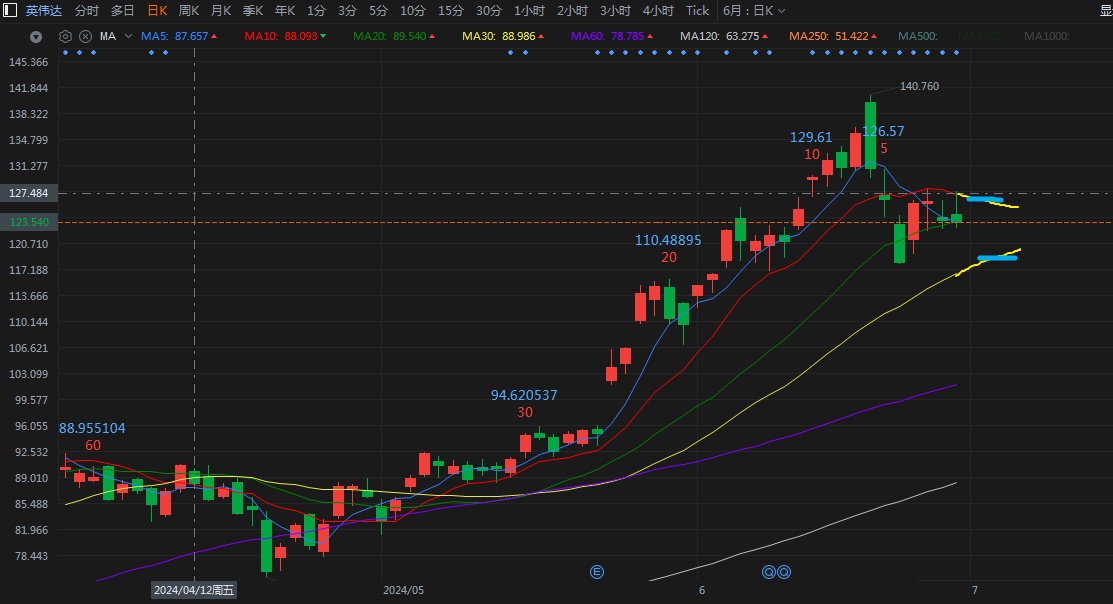Select the Tick timeframe button

click(x=697, y=11)
